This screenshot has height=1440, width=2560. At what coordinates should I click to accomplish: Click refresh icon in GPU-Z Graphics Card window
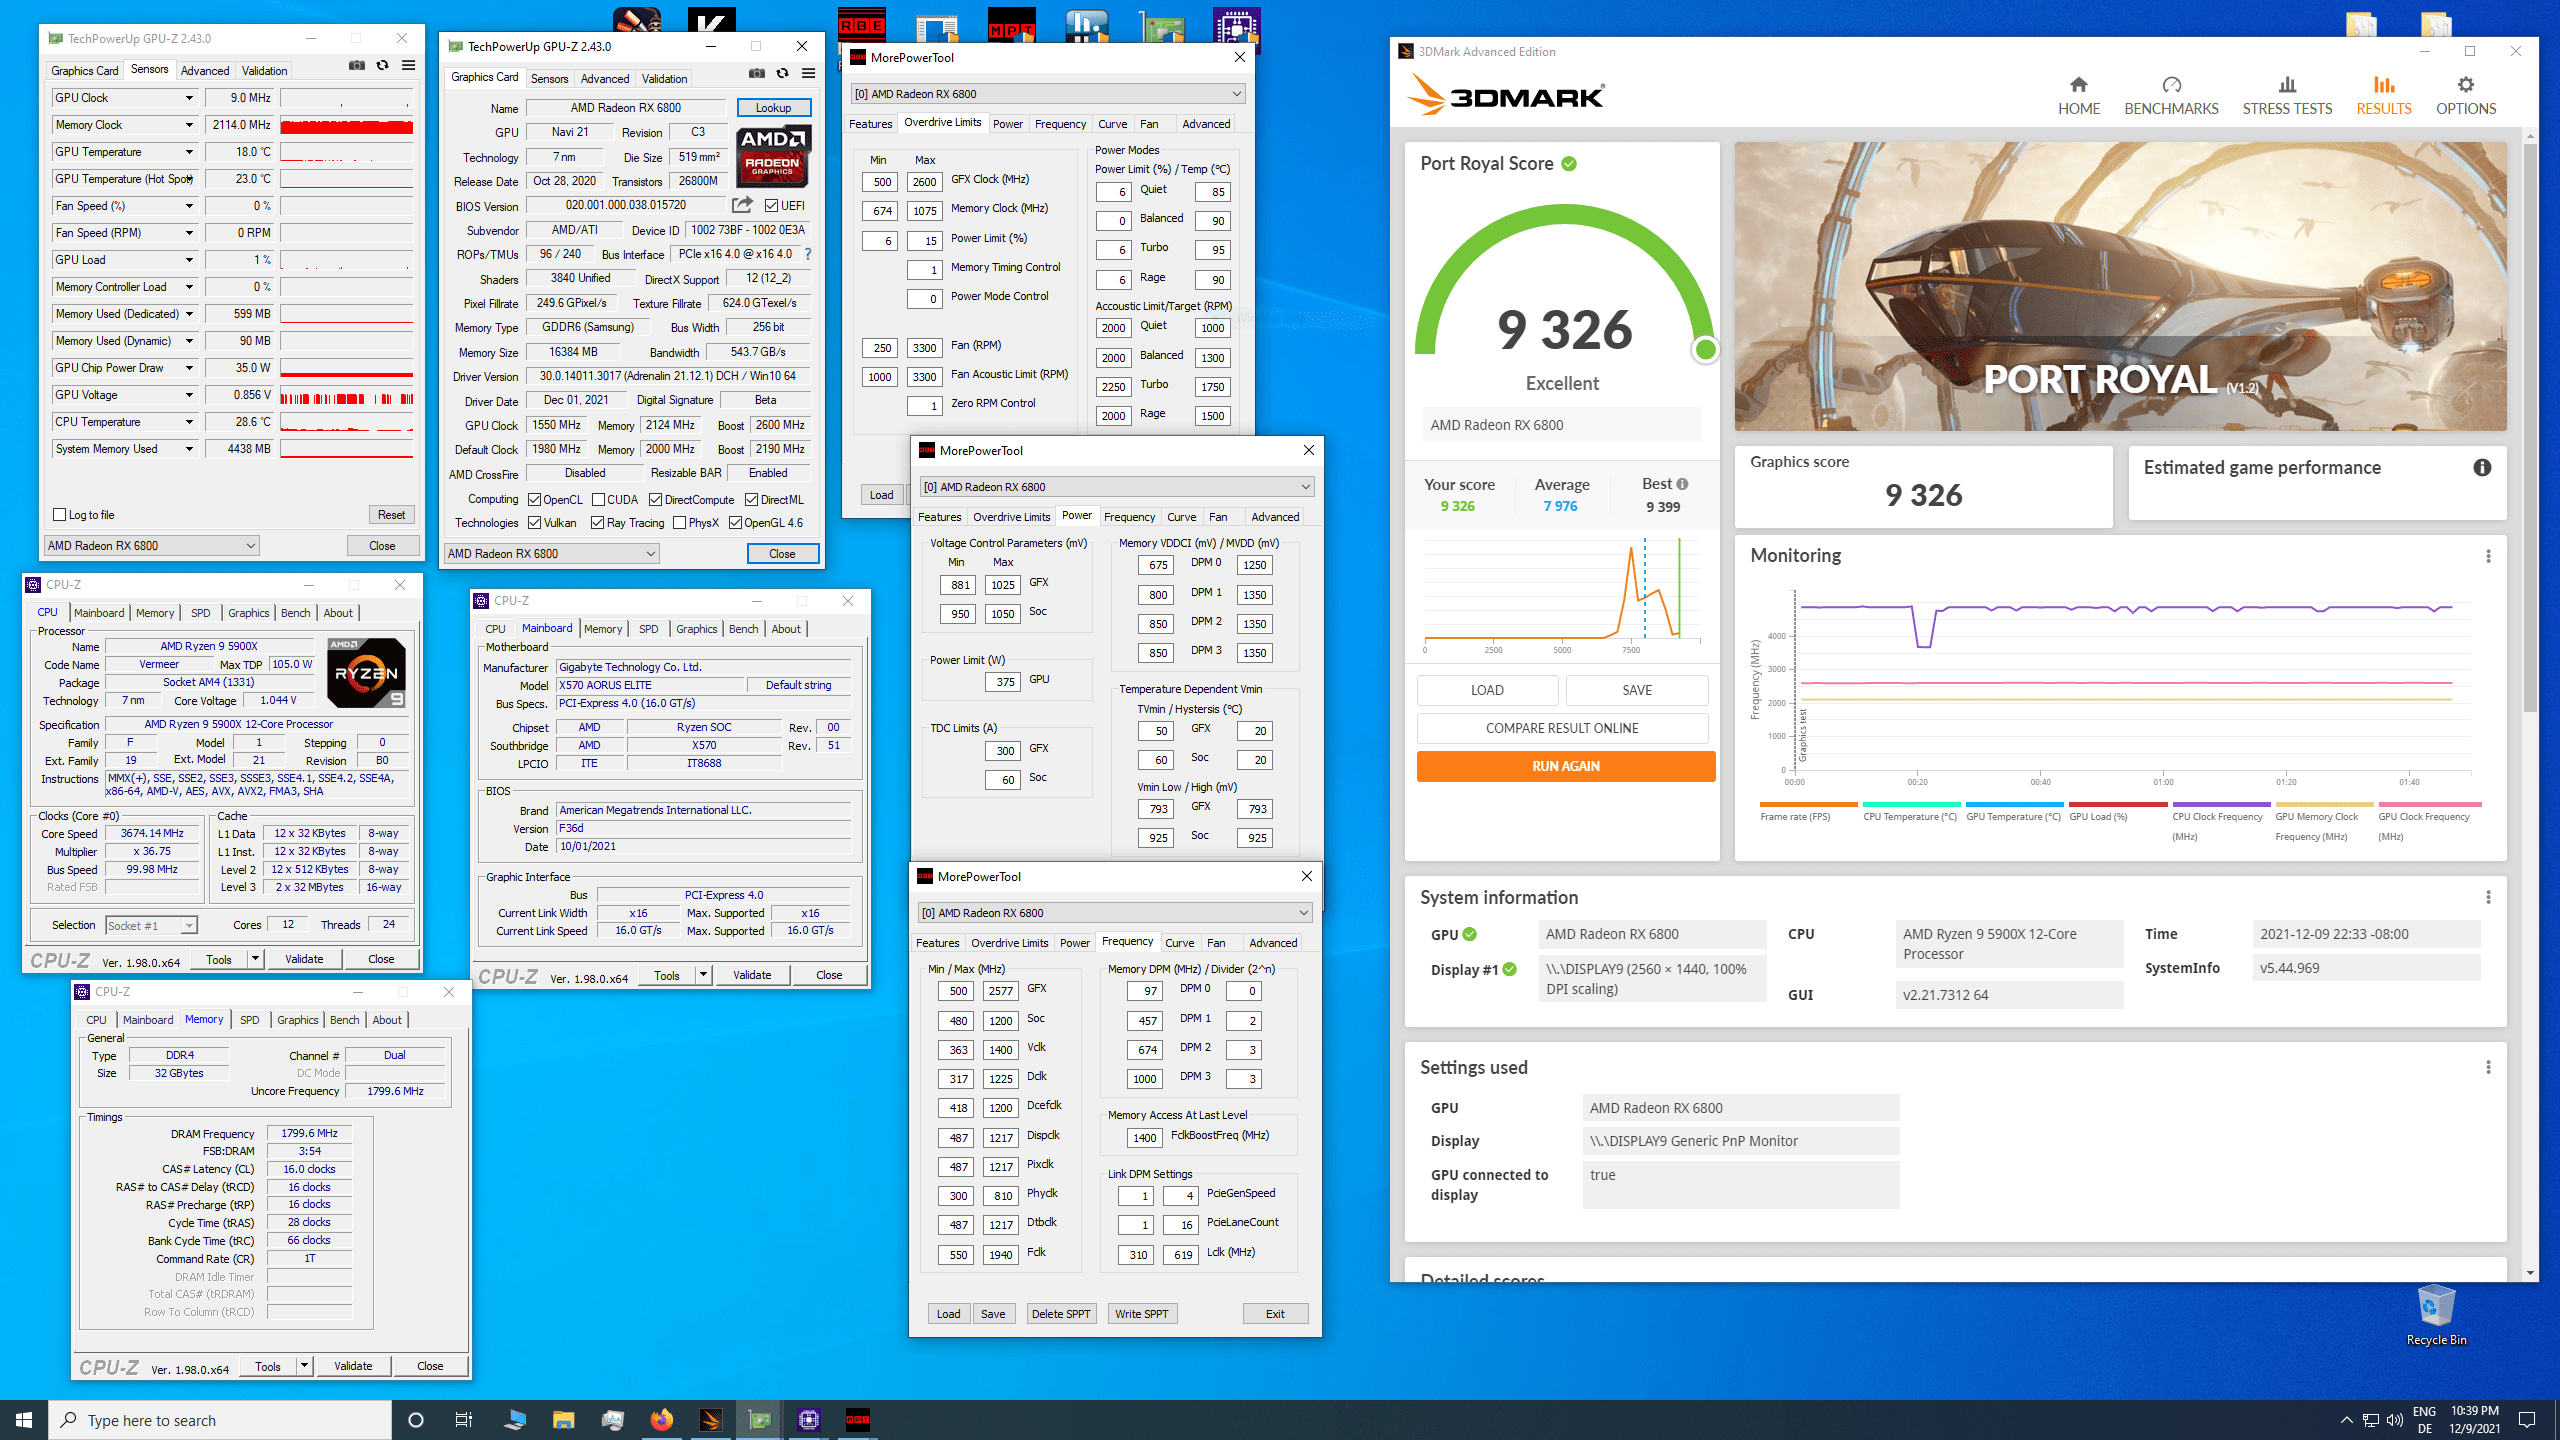(782, 73)
